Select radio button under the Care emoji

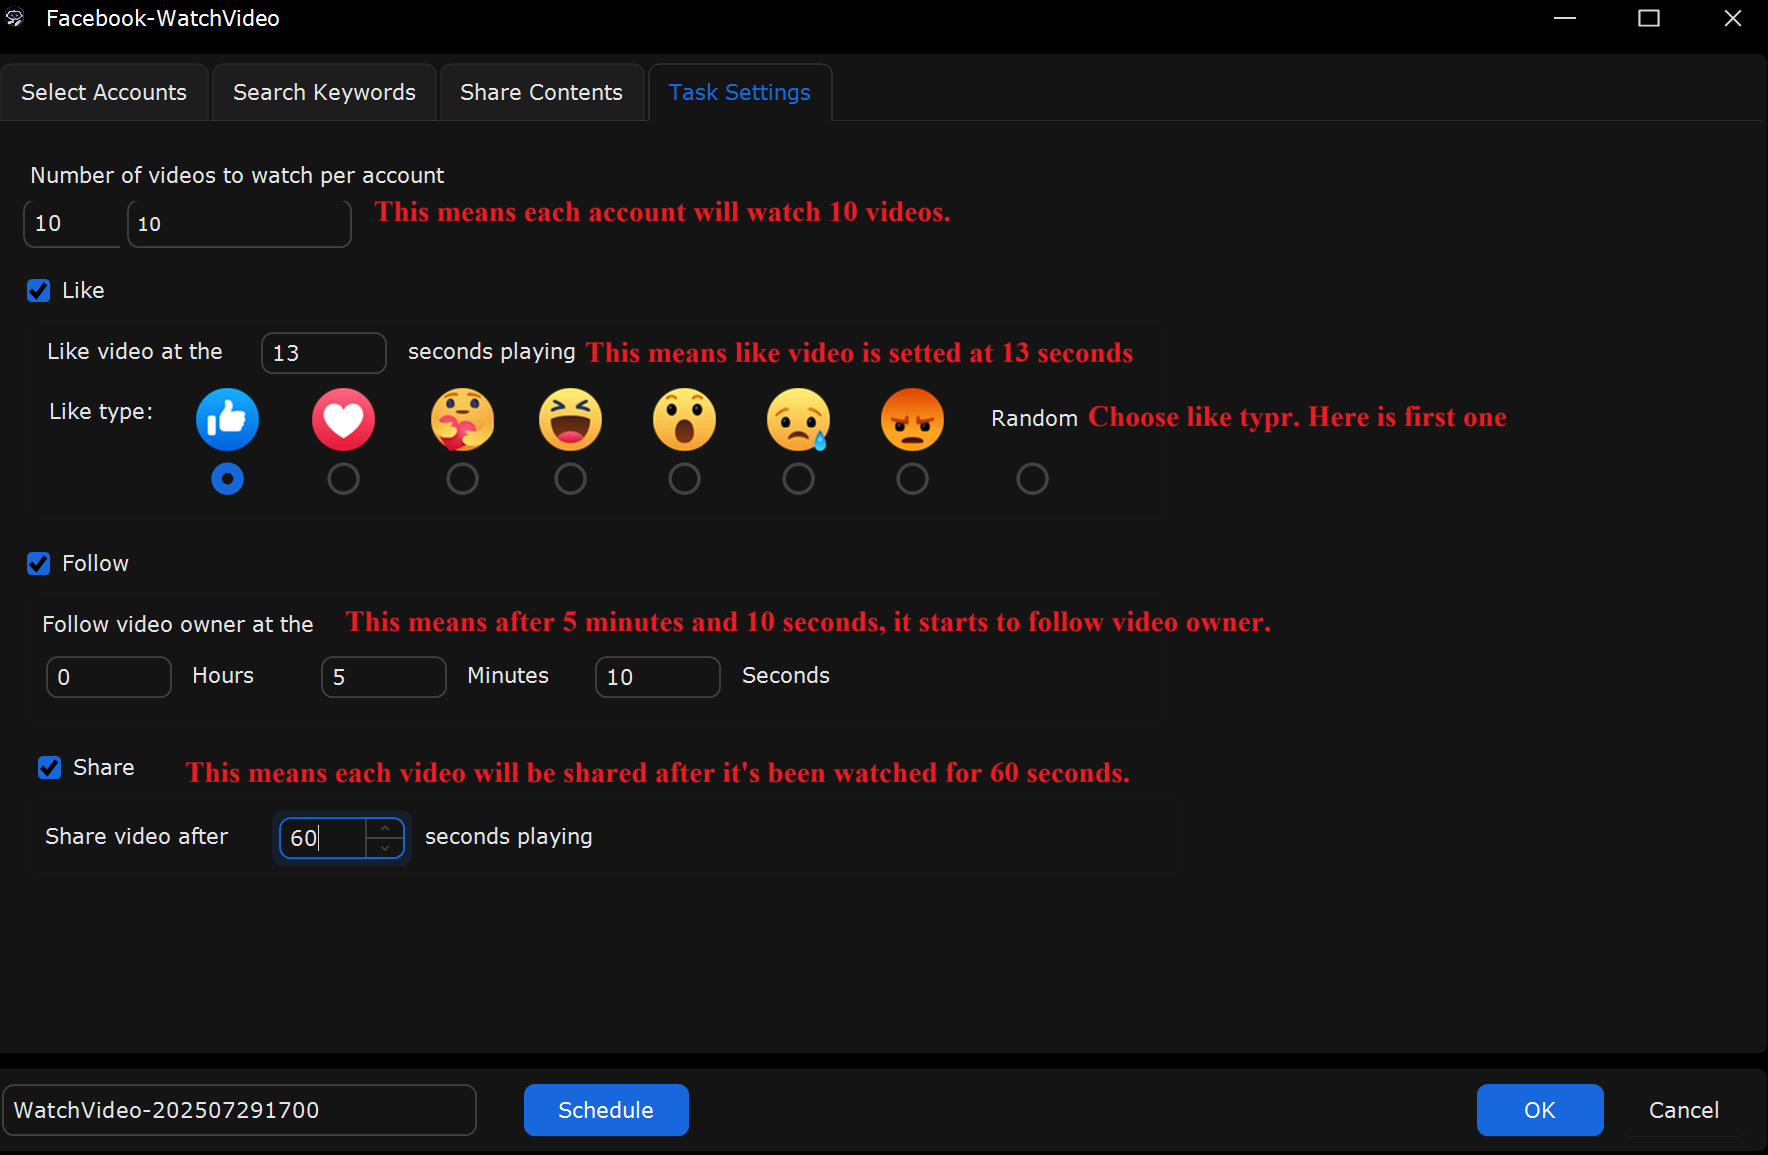point(462,479)
